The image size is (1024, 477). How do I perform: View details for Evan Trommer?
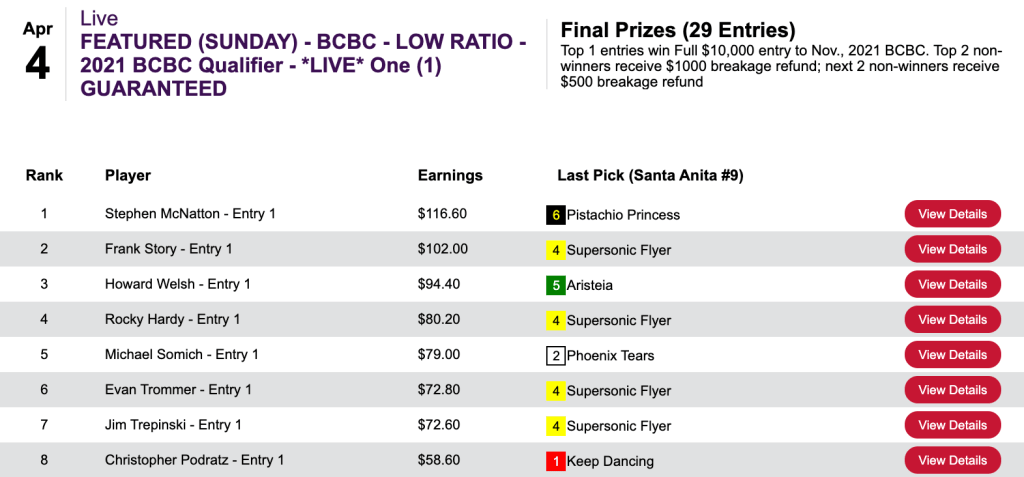click(x=952, y=390)
